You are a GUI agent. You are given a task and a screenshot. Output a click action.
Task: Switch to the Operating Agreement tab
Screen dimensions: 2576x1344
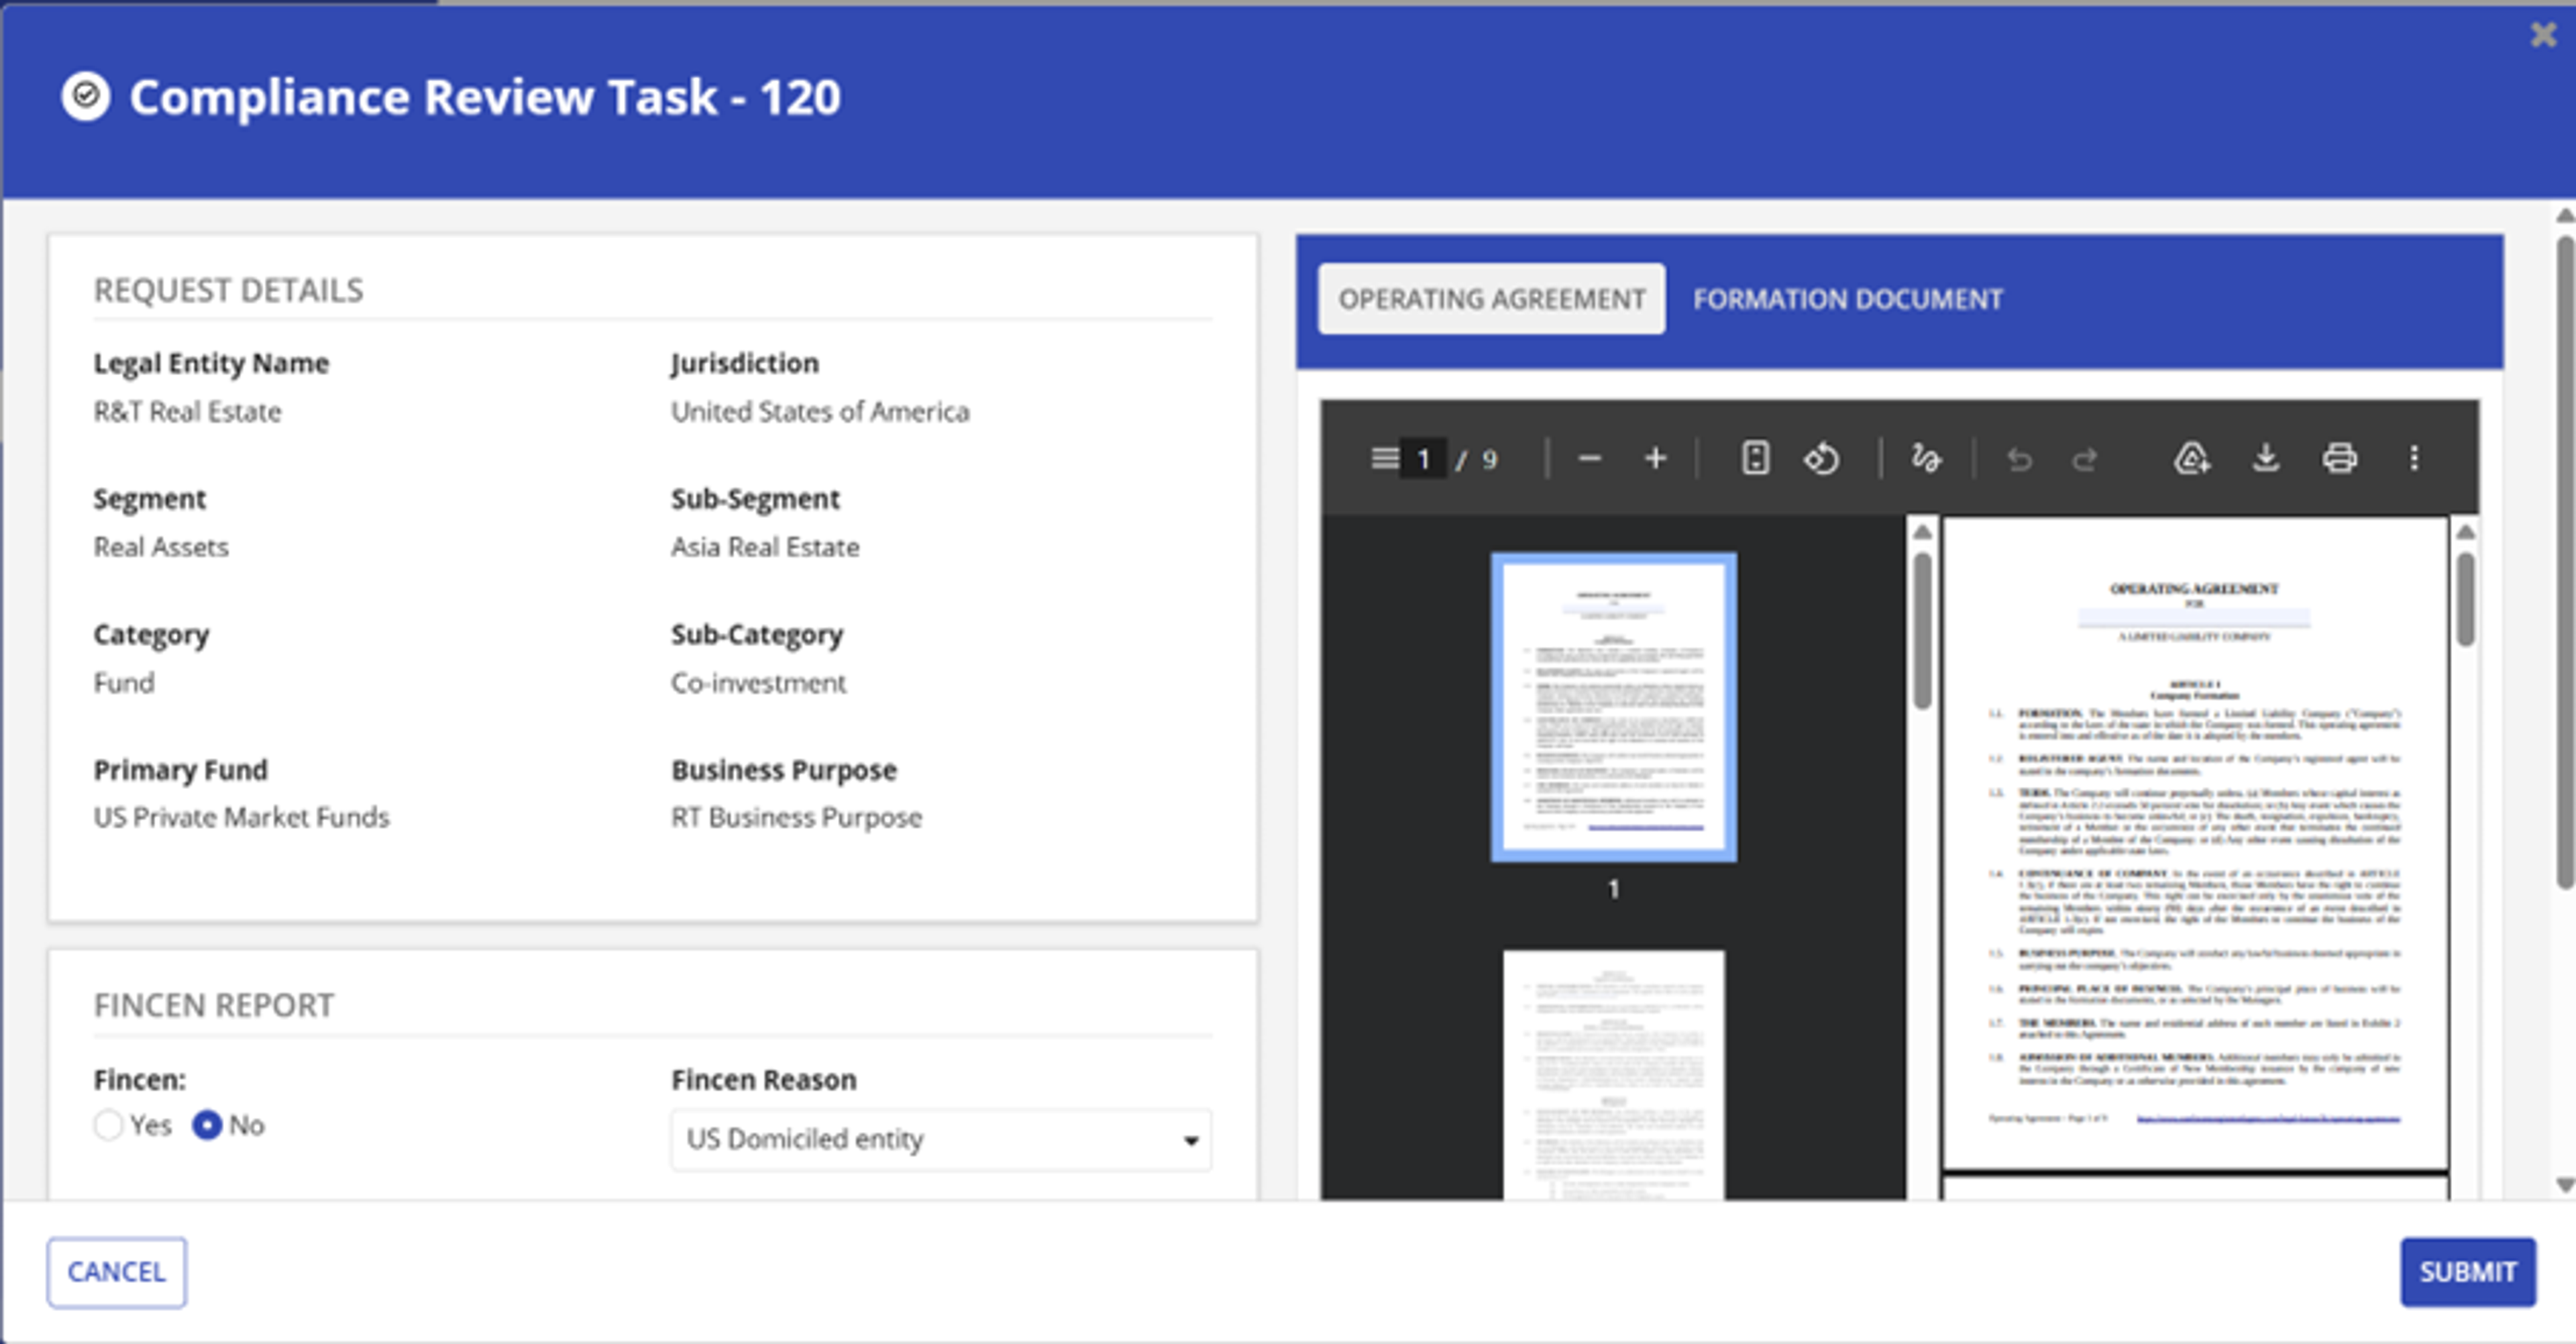click(1491, 299)
